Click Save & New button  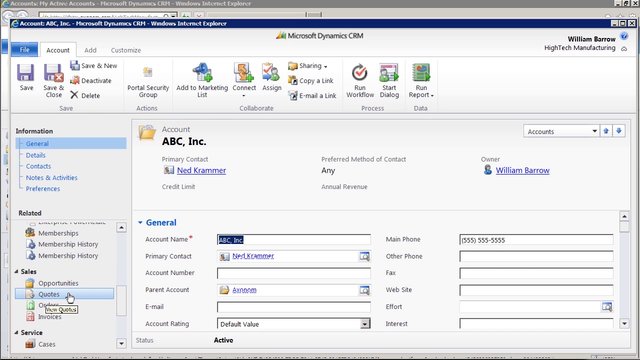(x=93, y=65)
